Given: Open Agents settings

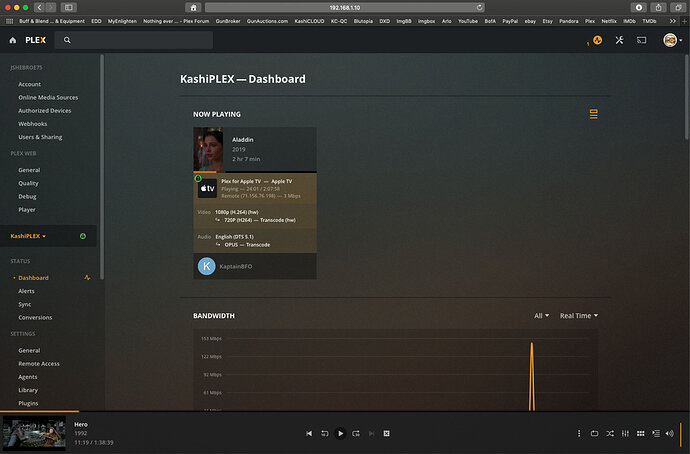Looking at the screenshot, I should pyautogui.click(x=28, y=377).
